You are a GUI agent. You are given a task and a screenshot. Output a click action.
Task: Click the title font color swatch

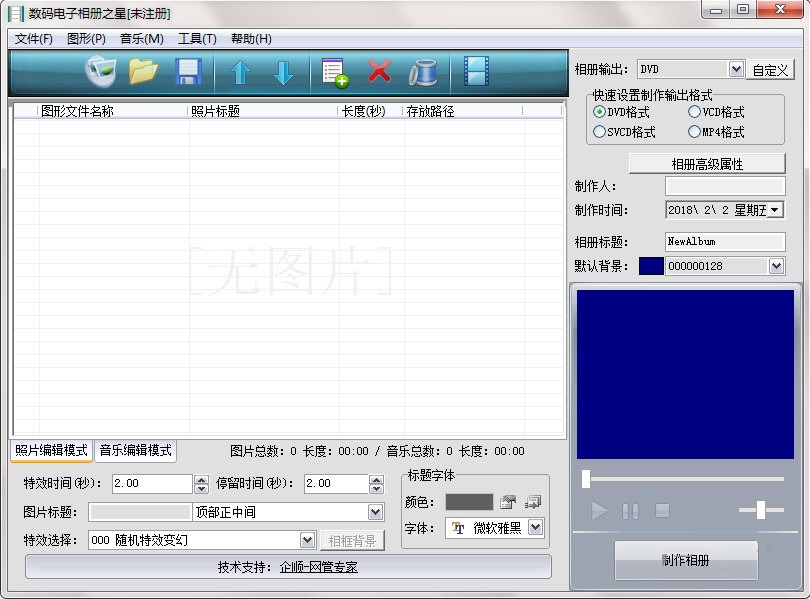coord(472,501)
